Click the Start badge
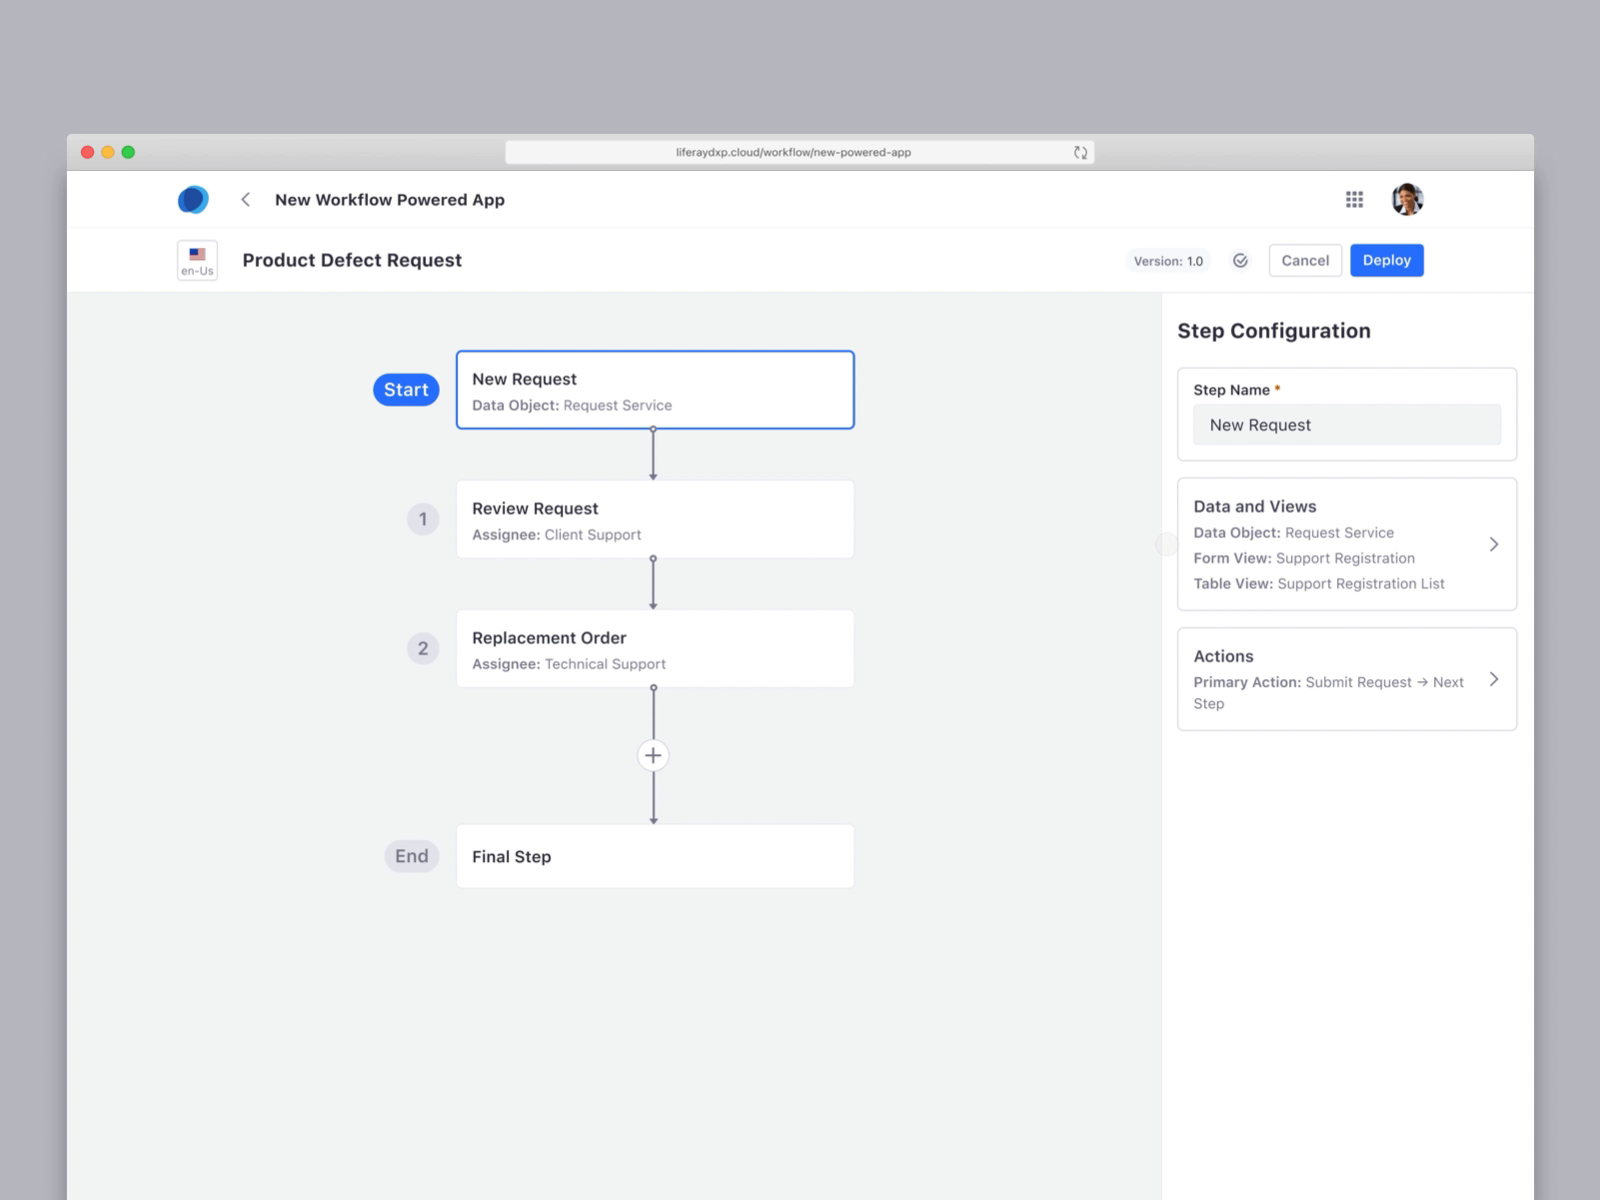This screenshot has height=1200, width=1600. (x=405, y=389)
